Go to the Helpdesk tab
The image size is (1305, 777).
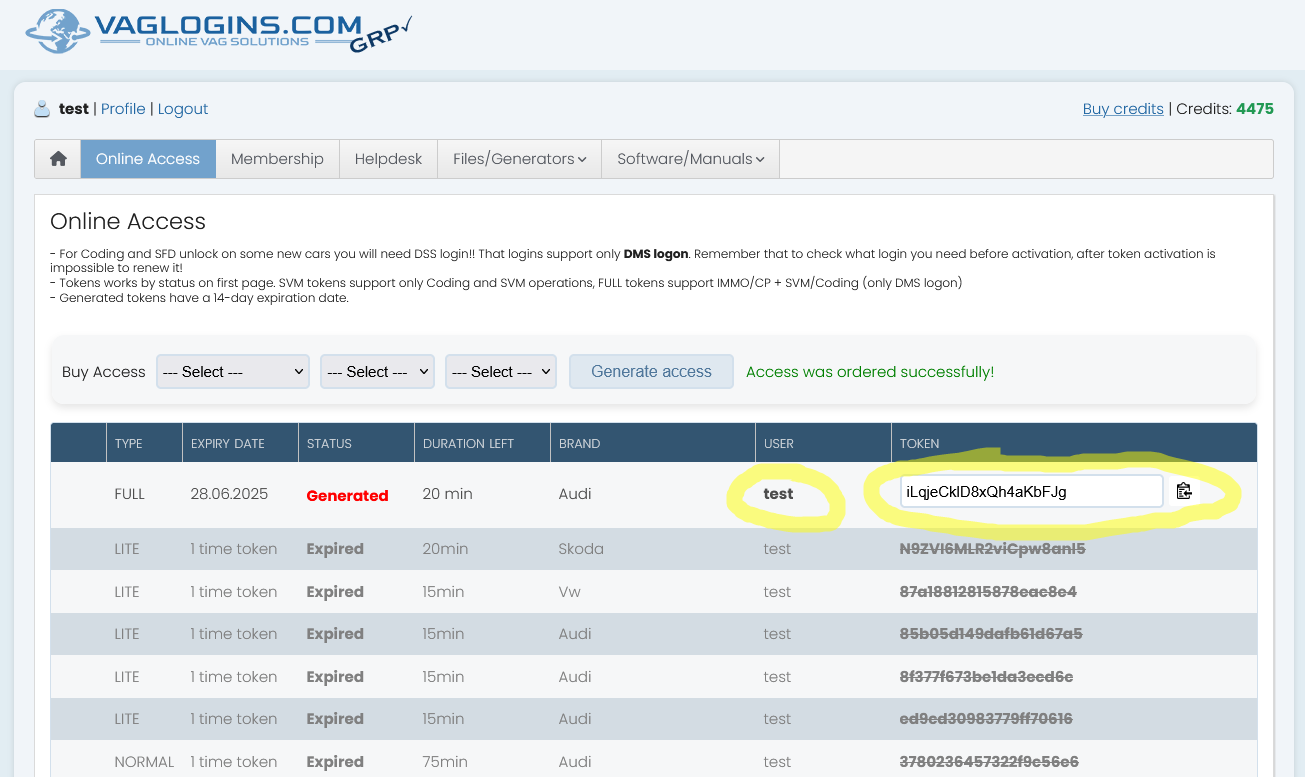pyautogui.click(x=388, y=159)
